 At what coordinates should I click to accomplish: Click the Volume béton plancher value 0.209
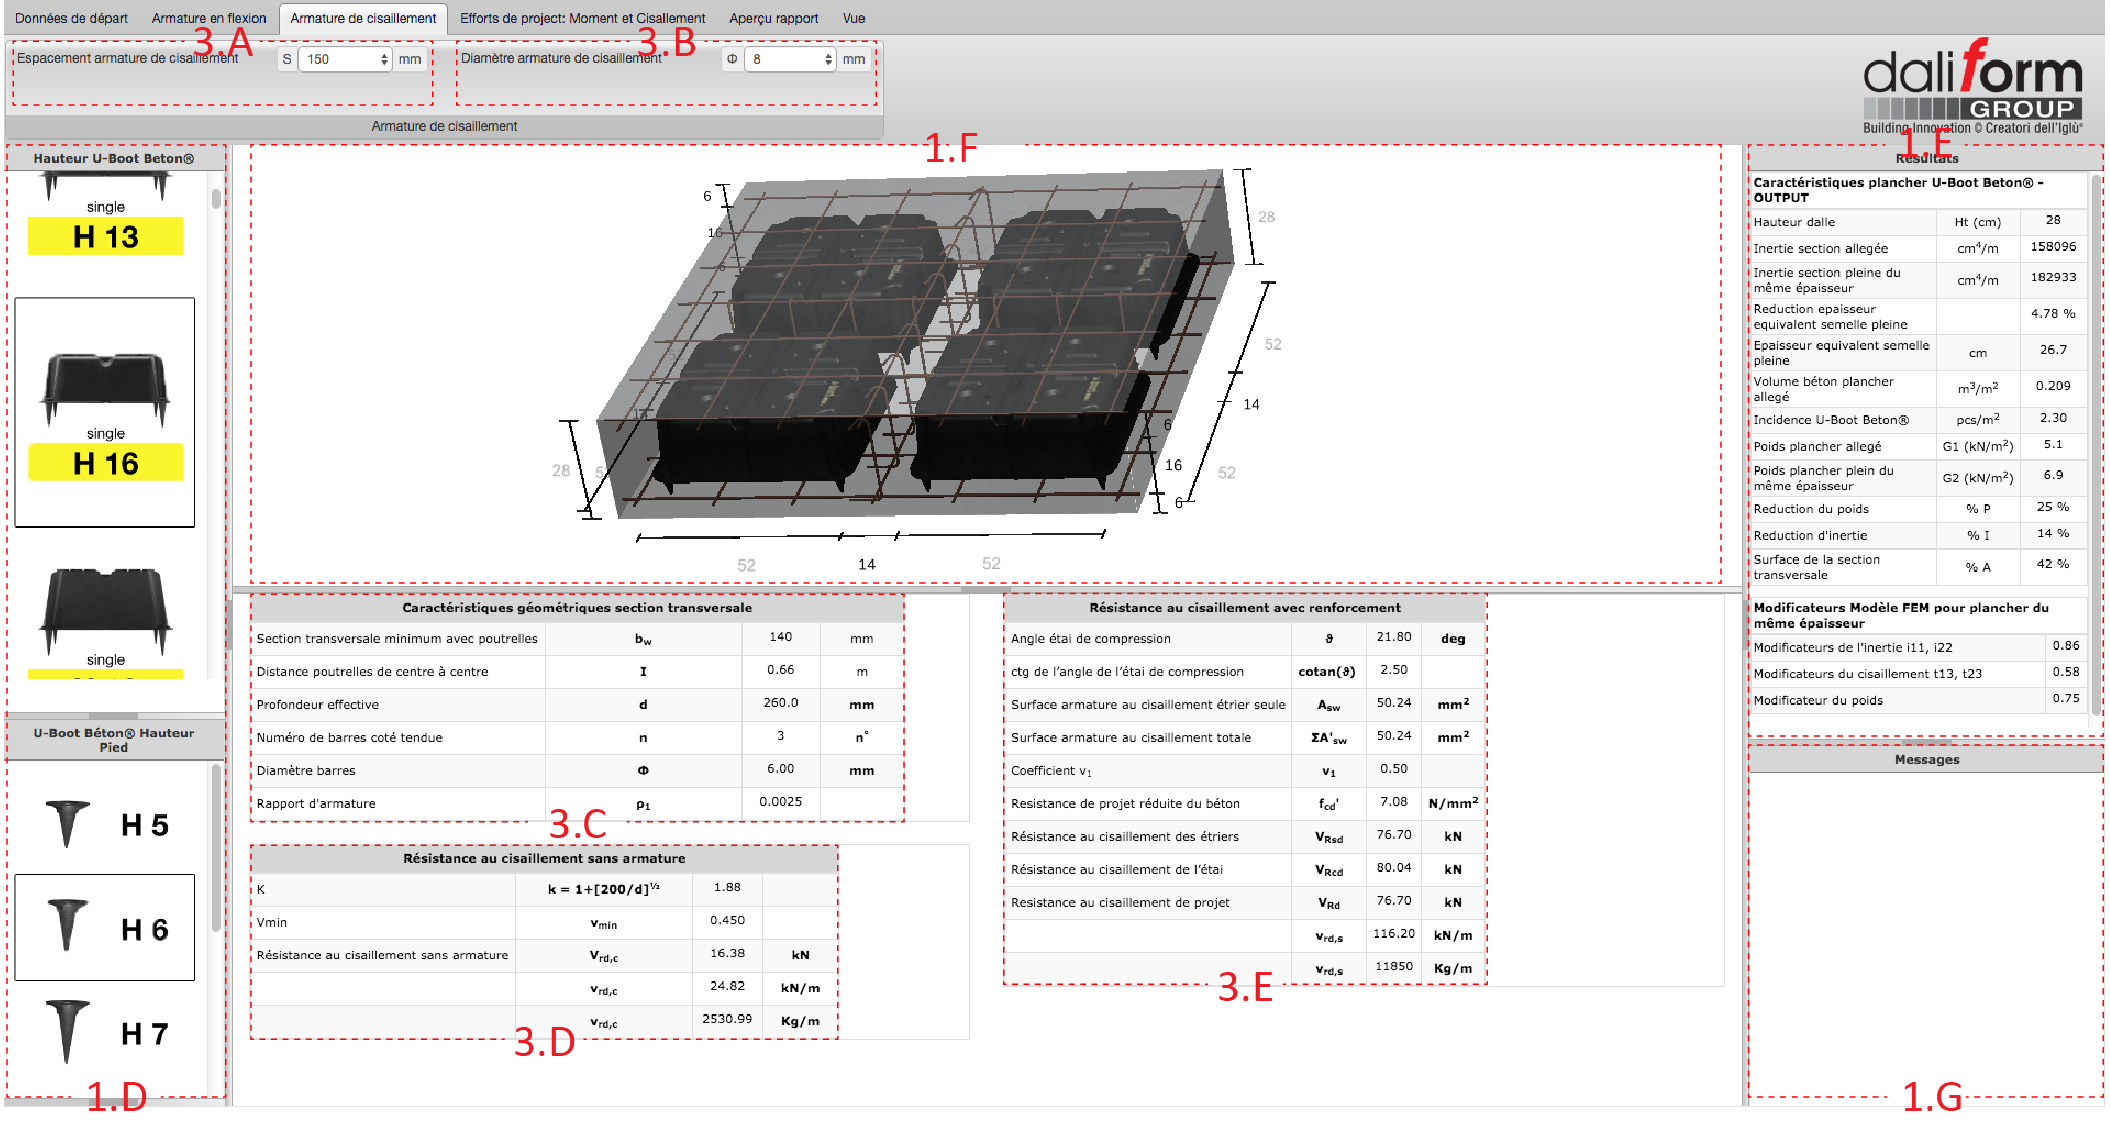2052,386
